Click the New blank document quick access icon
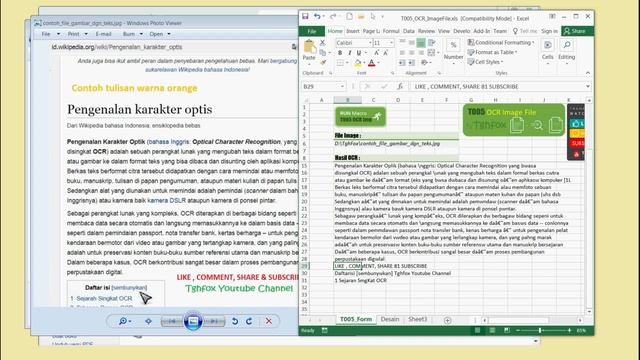Viewport: 640px width, 360px height. pos(349,16)
